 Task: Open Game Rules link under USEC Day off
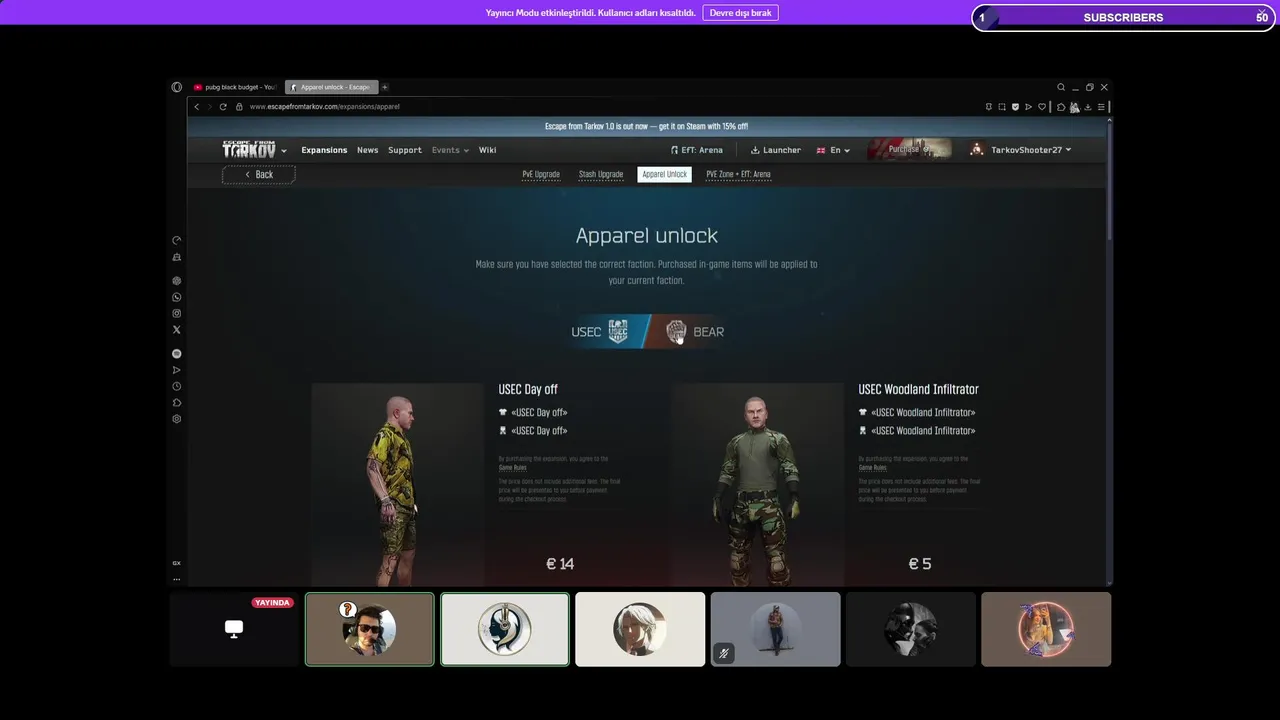(x=513, y=468)
